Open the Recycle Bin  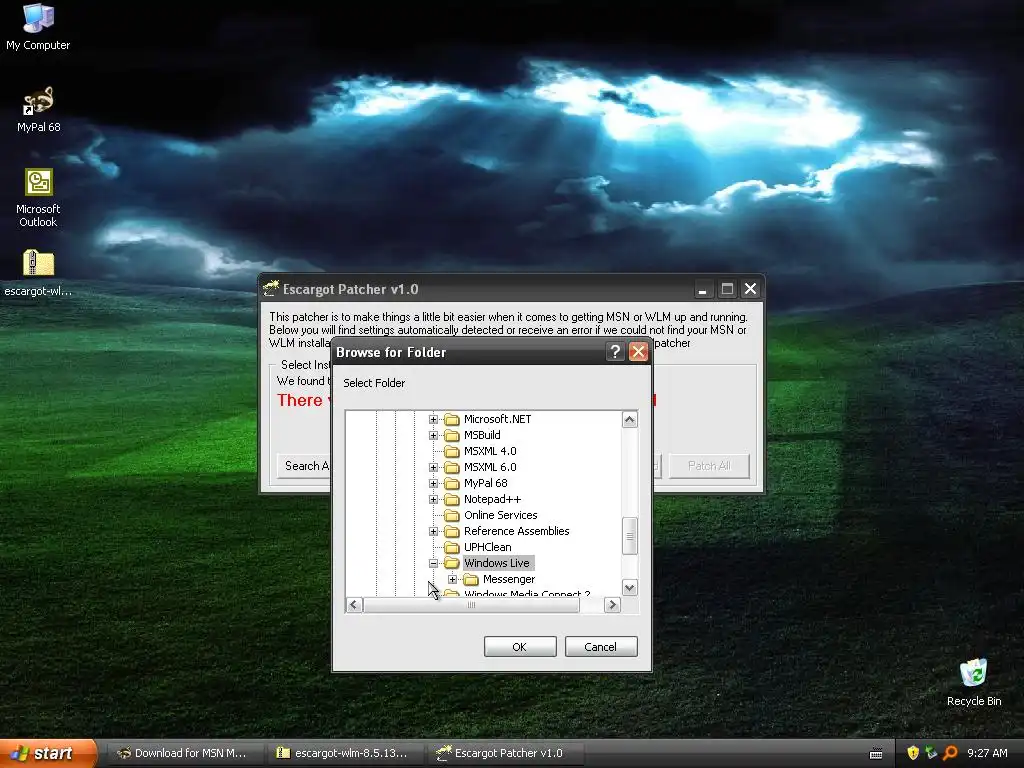[974, 682]
